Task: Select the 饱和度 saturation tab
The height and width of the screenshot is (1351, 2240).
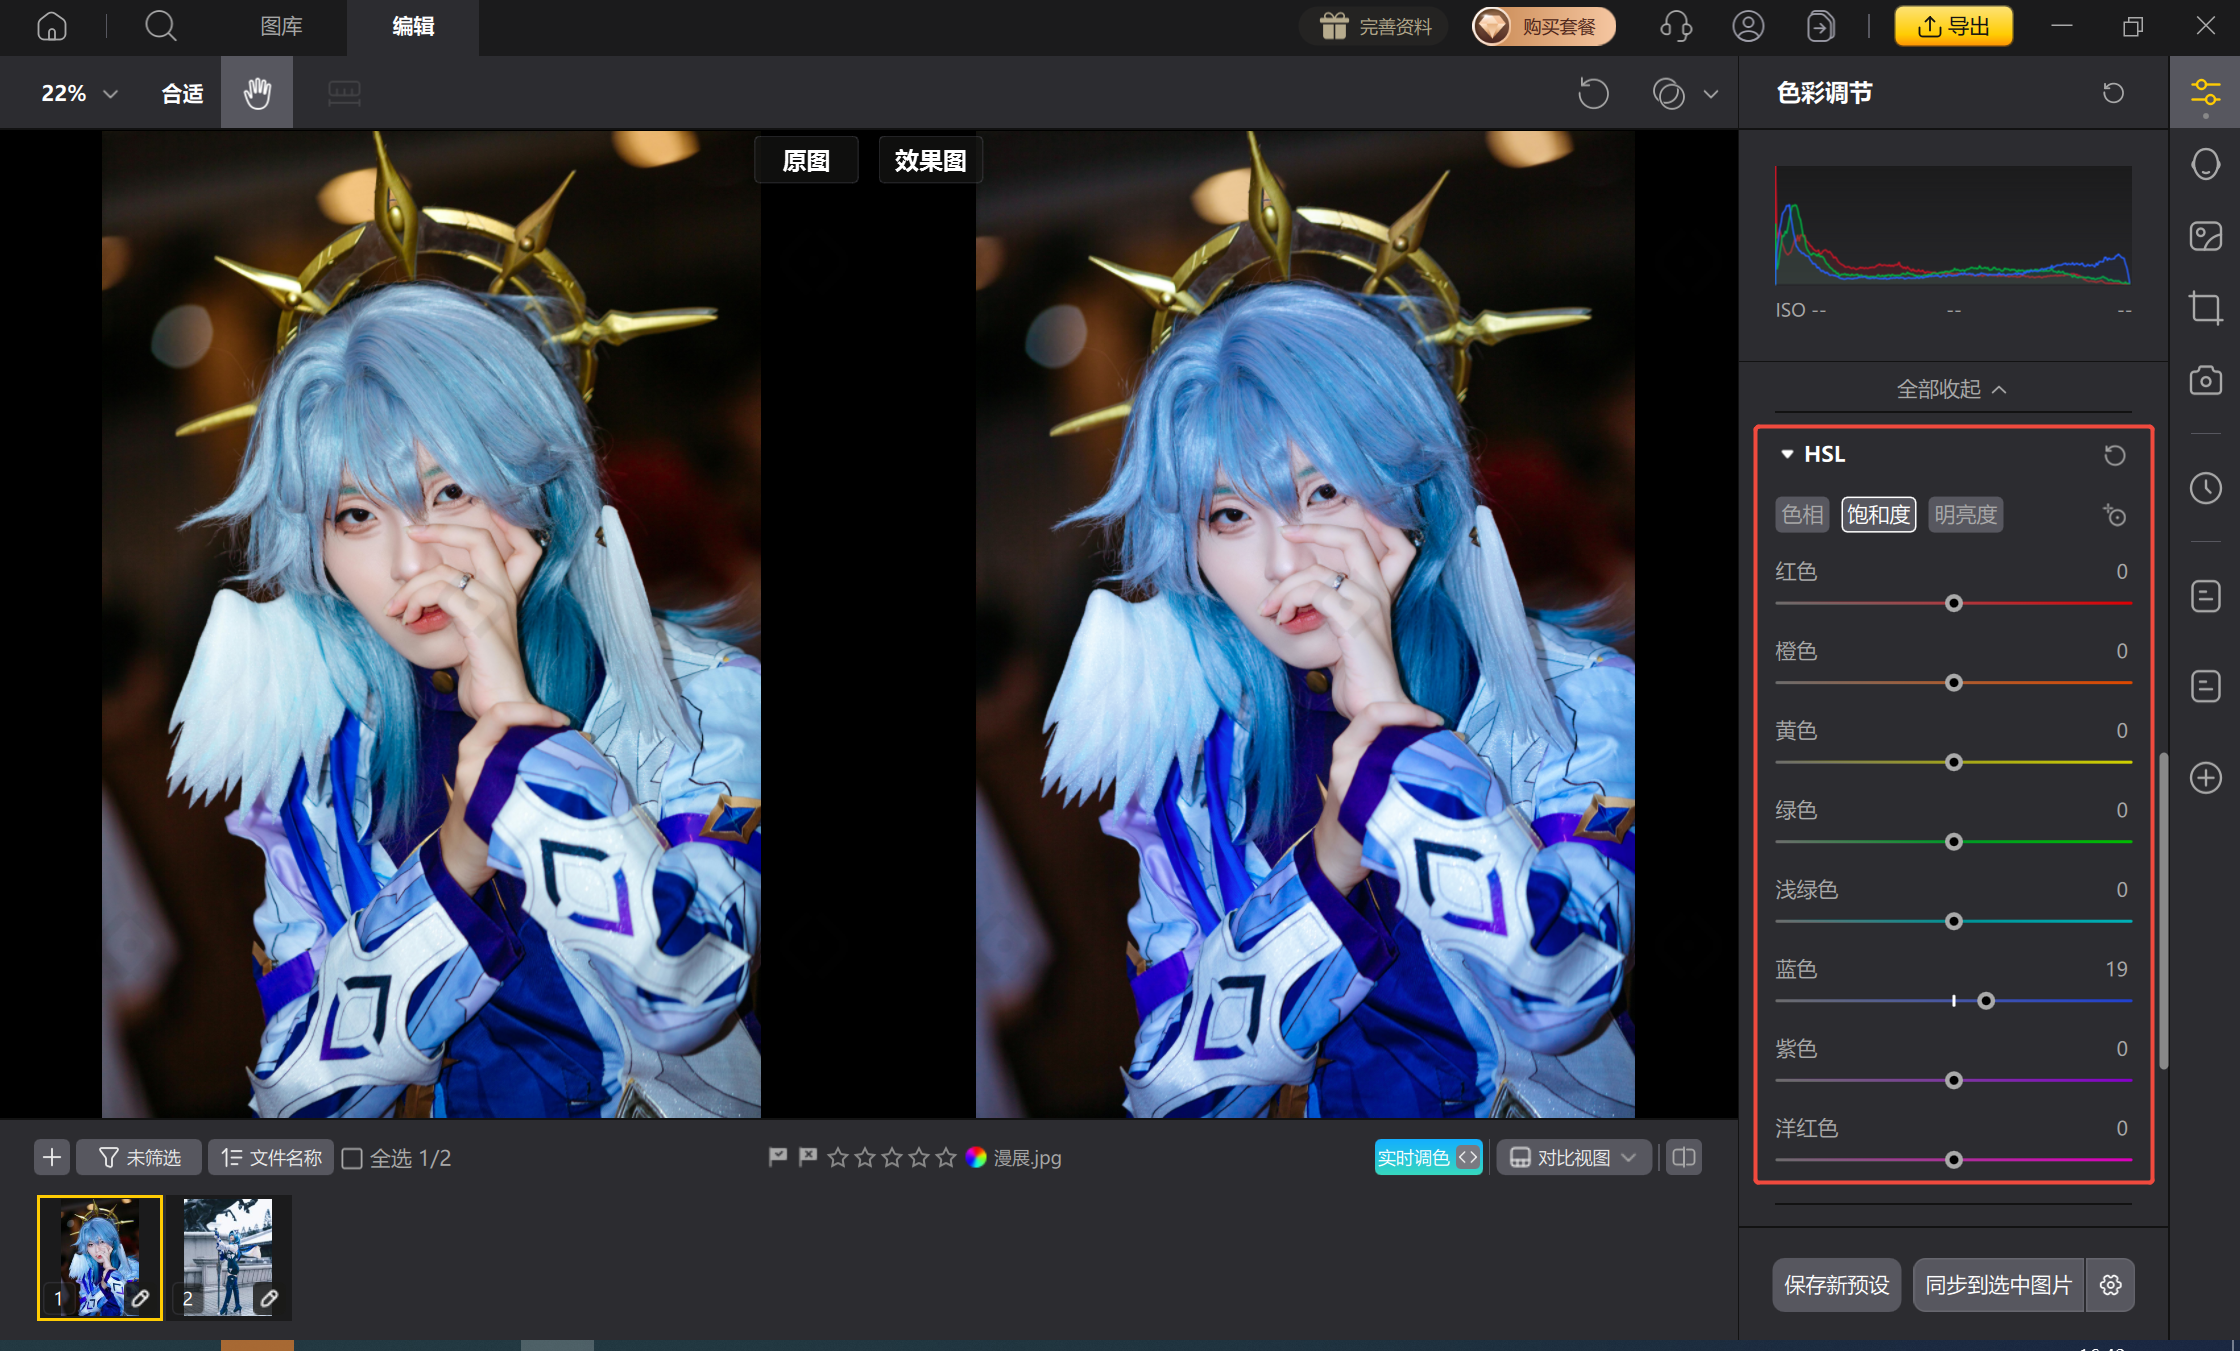Action: (1879, 515)
